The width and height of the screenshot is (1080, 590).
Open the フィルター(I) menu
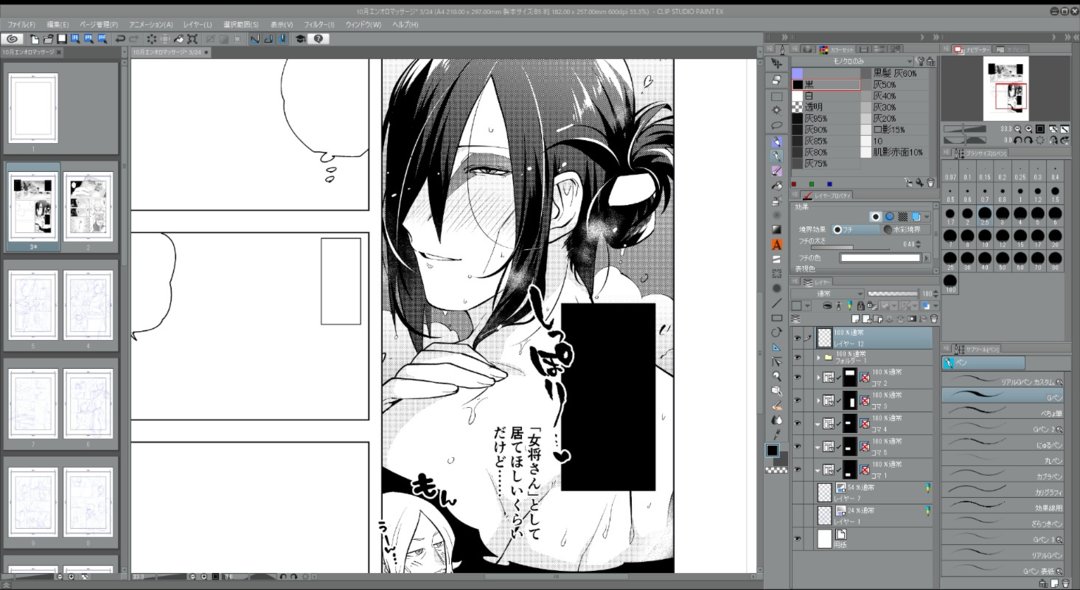coord(319,25)
